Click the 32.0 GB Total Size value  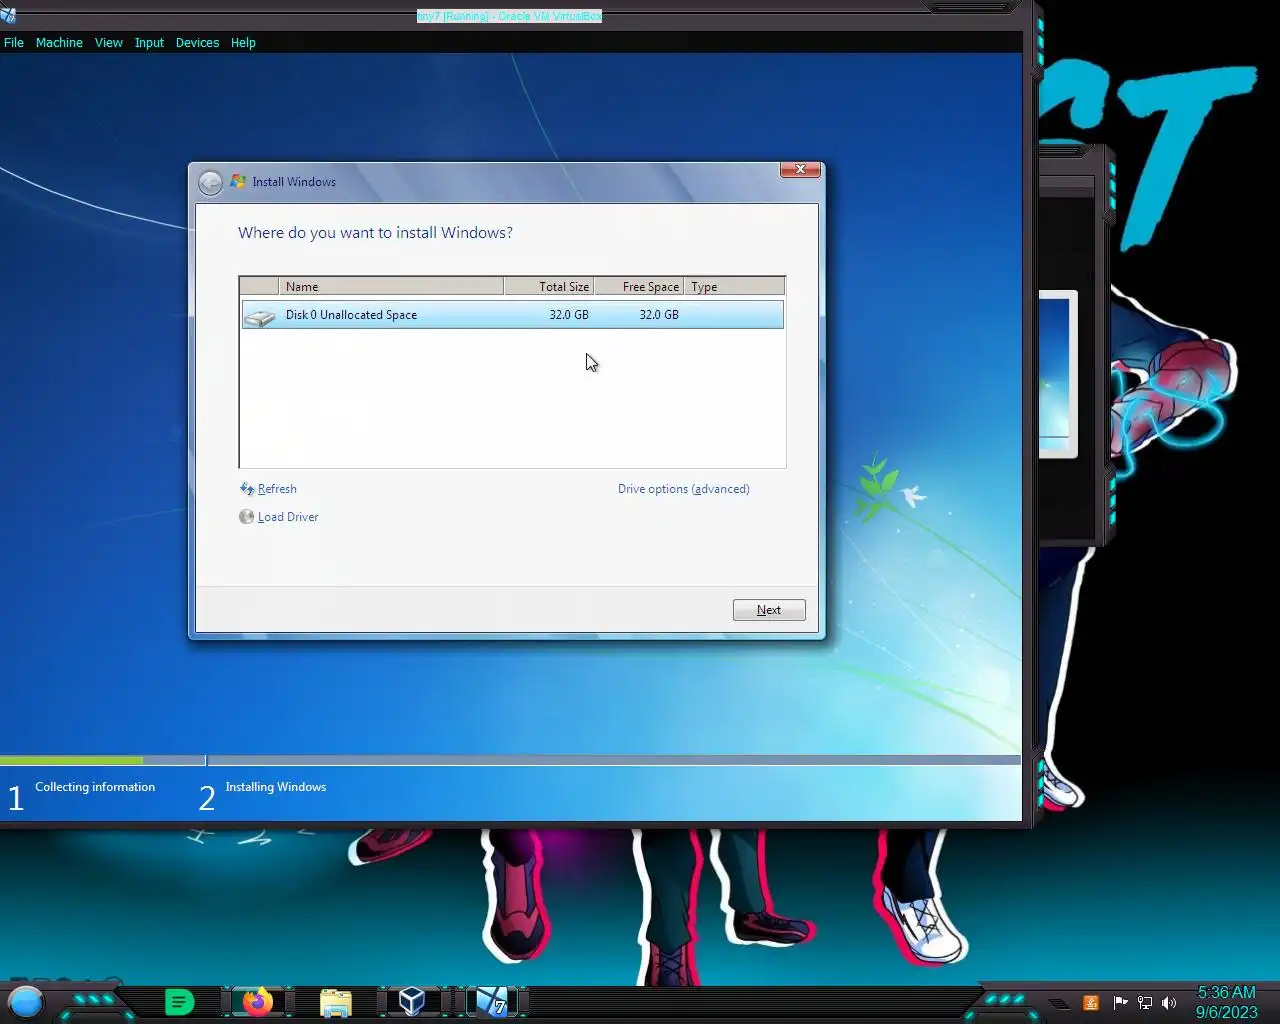[569, 315]
